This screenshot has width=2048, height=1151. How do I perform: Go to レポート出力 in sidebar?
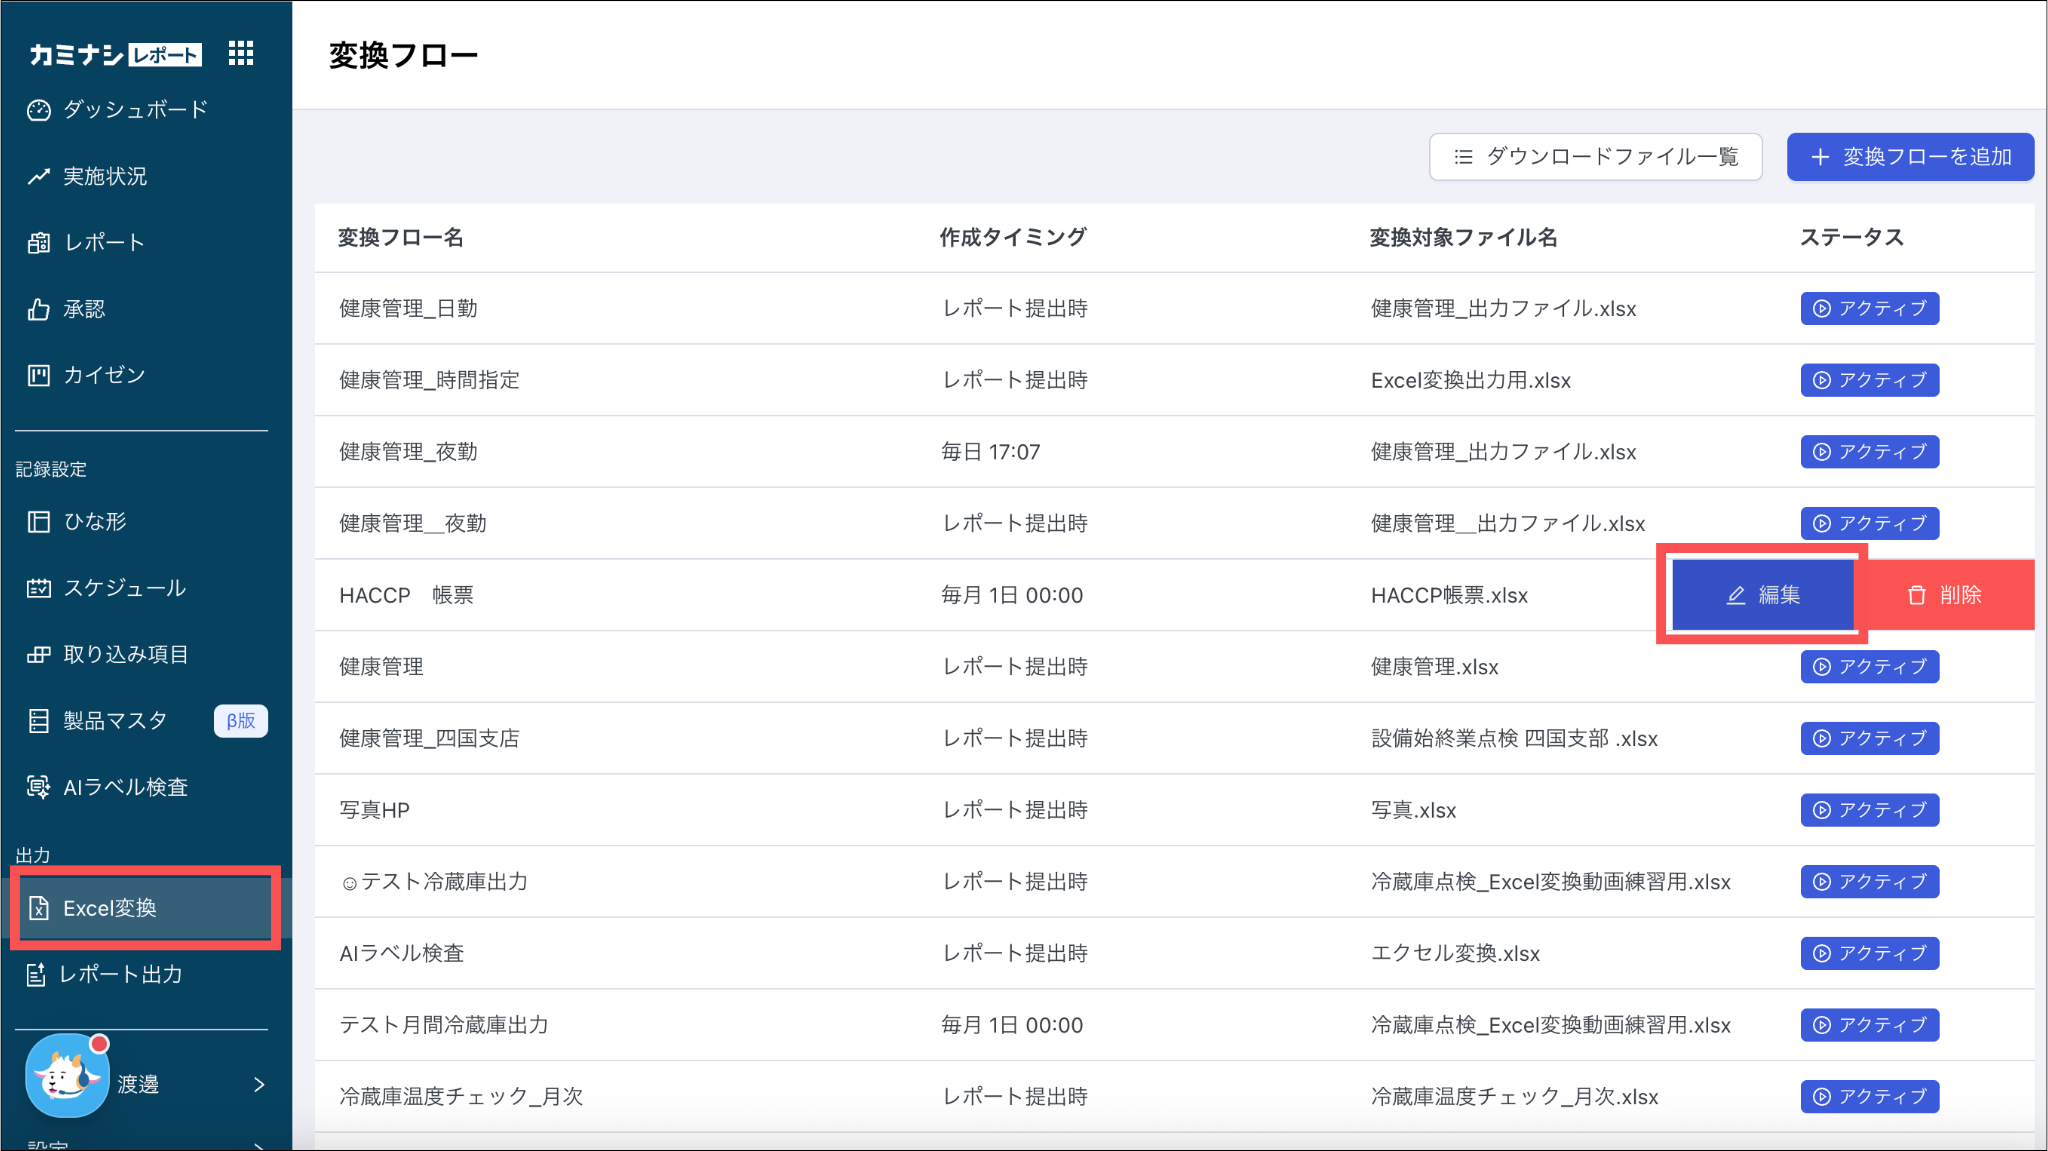click(x=120, y=975)
